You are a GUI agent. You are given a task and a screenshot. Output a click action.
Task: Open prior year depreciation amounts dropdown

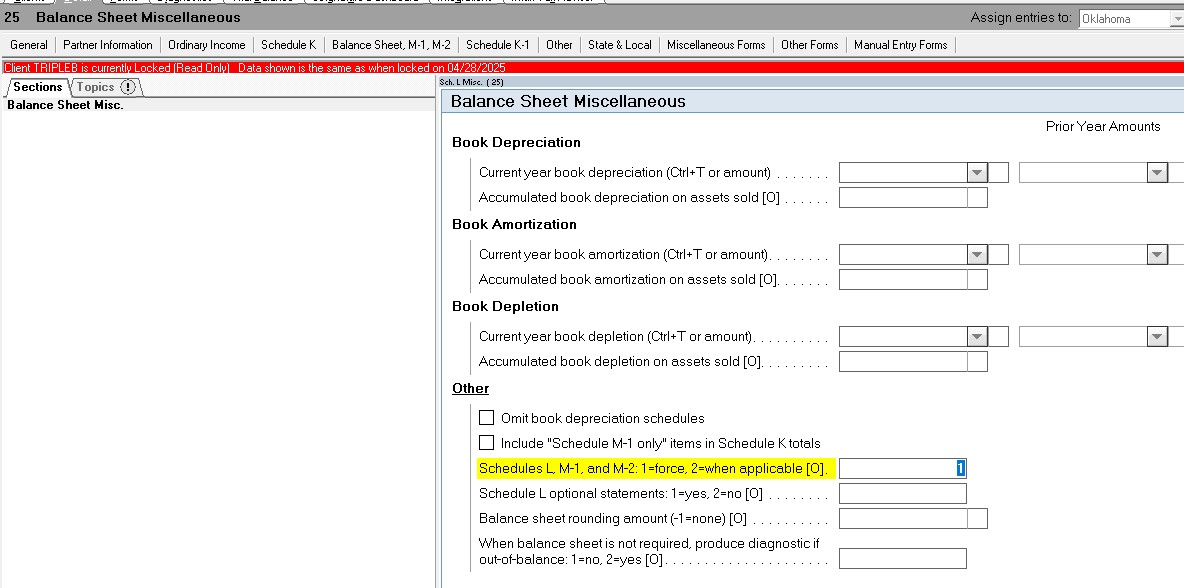tap(1157, 171)
